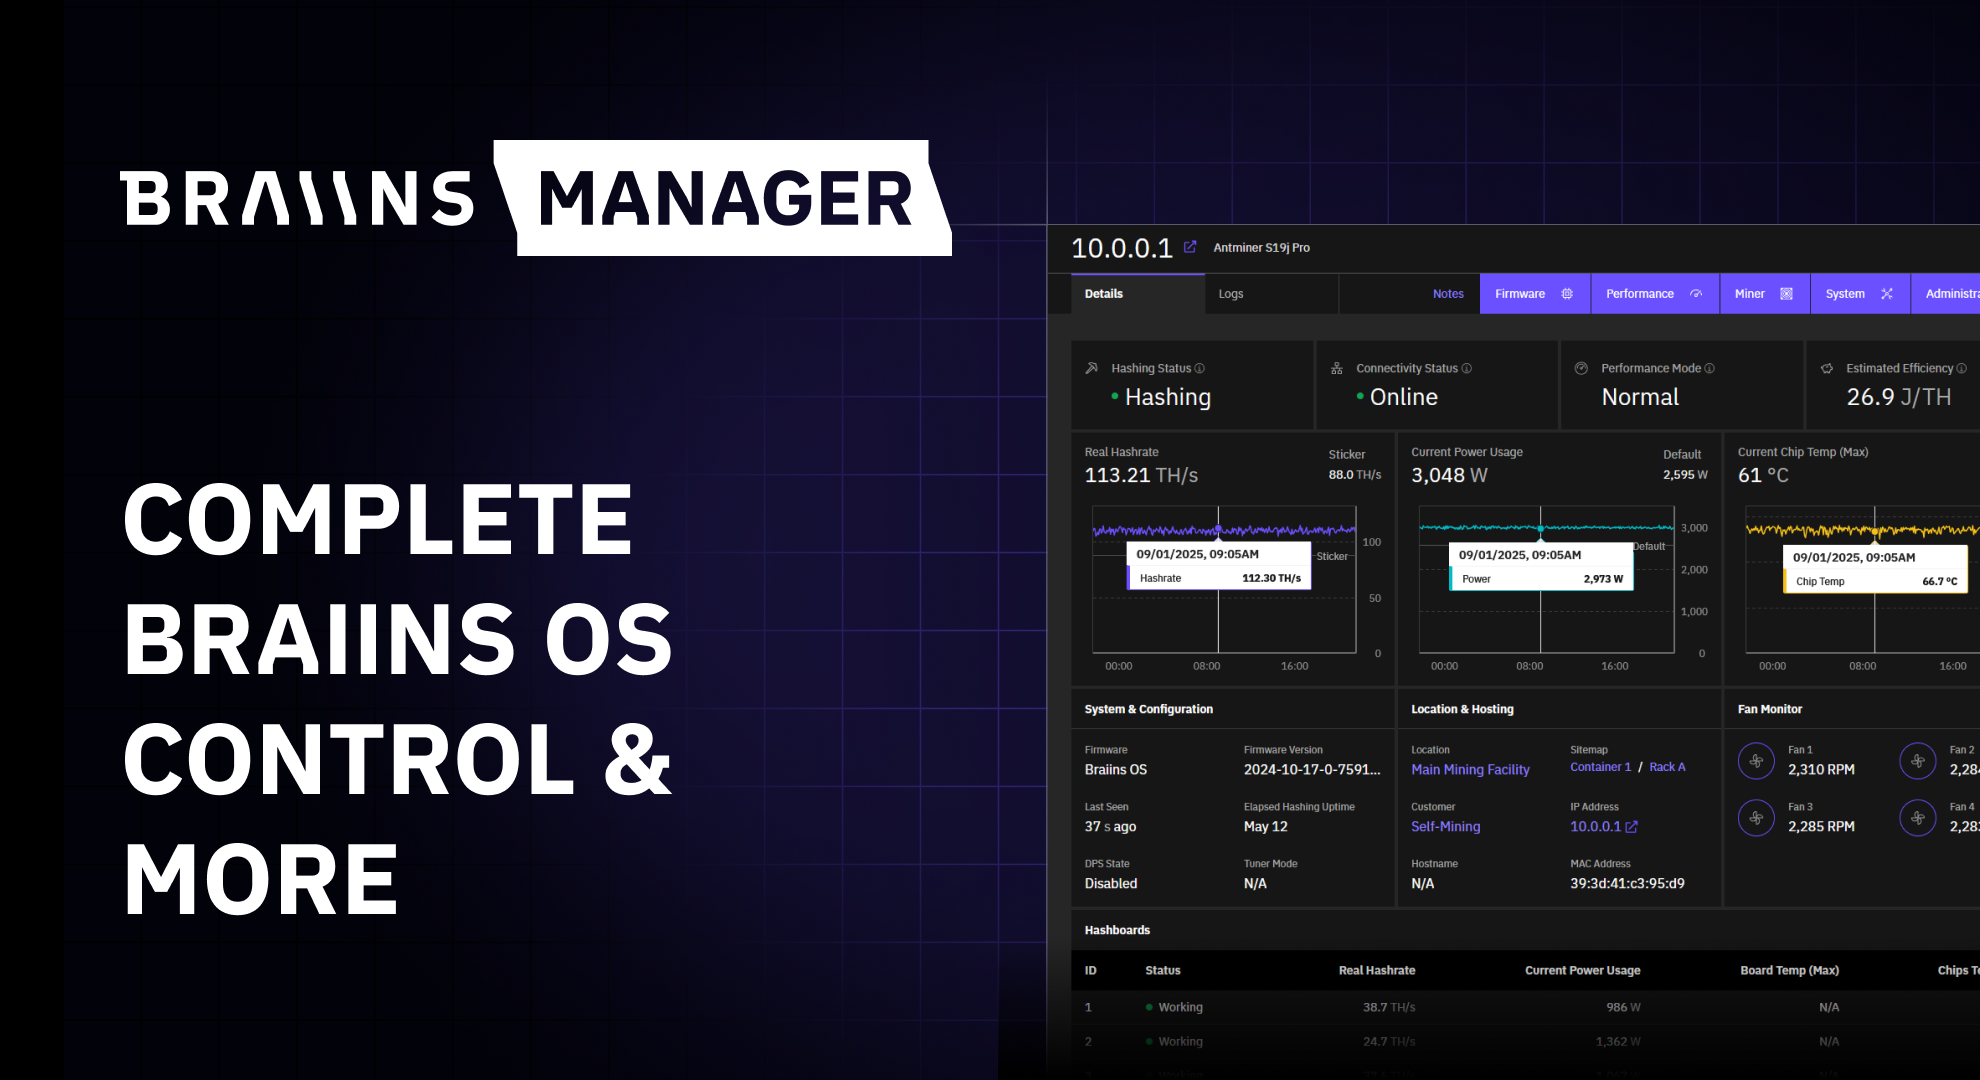Open the Performance menu button
1980x1080 pixels.
(1655, 294)
